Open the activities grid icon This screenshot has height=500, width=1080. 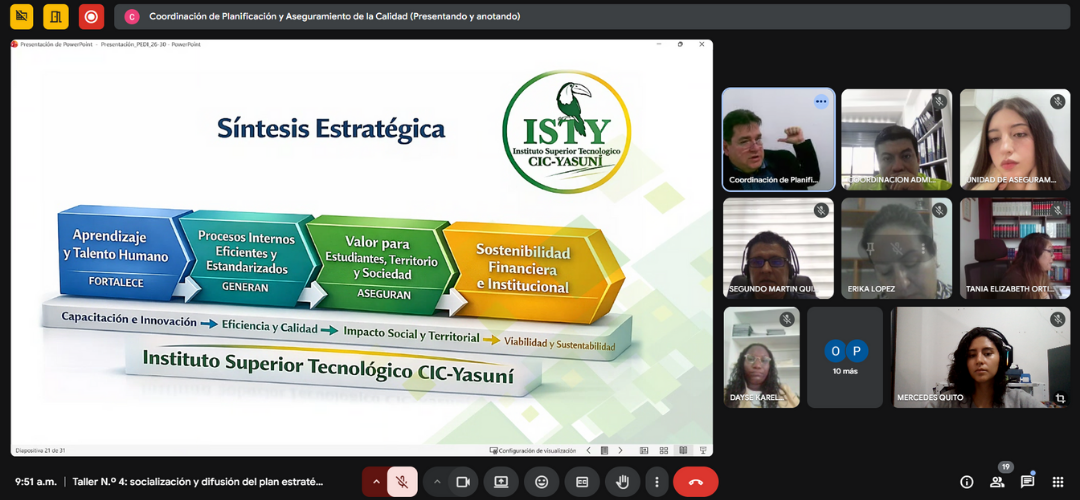(x=1057, y=482)
